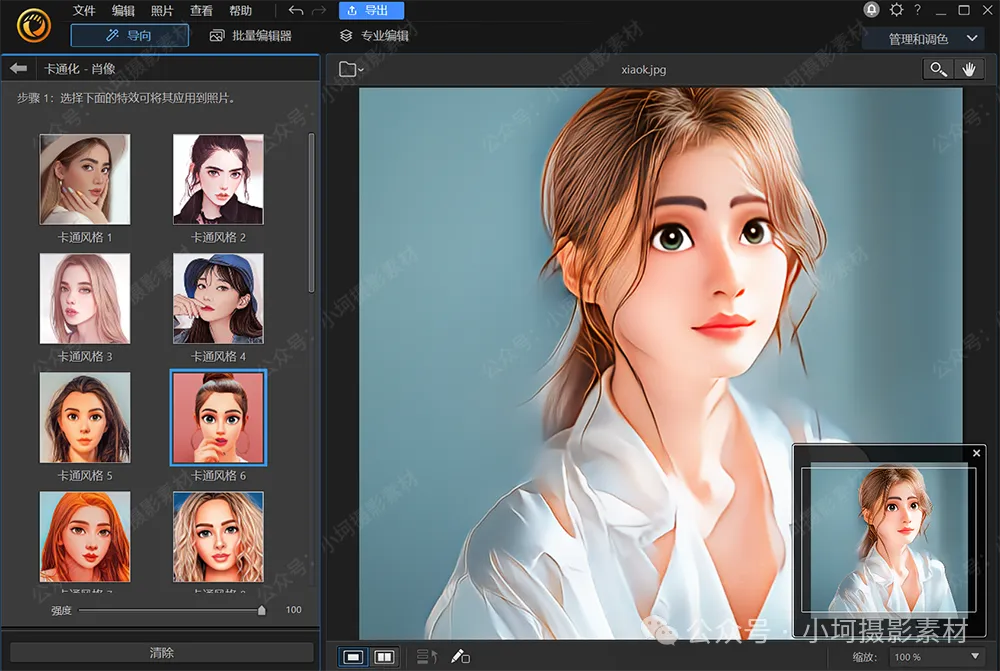Switch to the 批量编辑器 tab
Viewport: 1000px width, 671px height.
coord(251,36)
